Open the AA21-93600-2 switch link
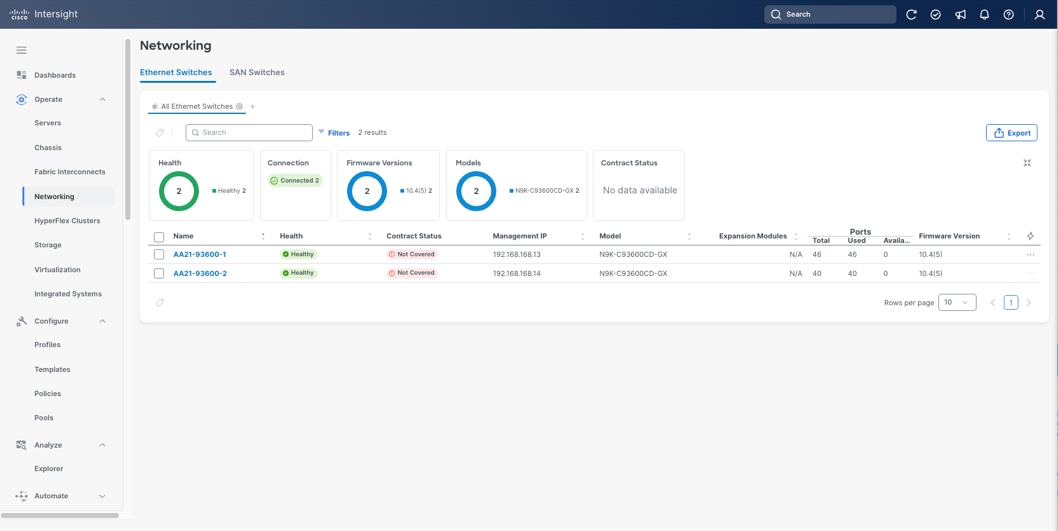 tap(200, 273)
